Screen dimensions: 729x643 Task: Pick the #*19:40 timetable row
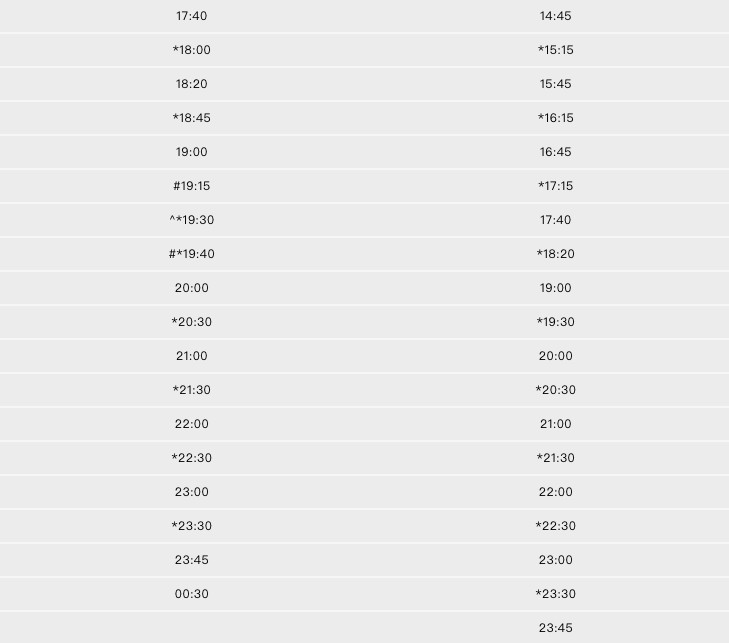pos(192,254)
